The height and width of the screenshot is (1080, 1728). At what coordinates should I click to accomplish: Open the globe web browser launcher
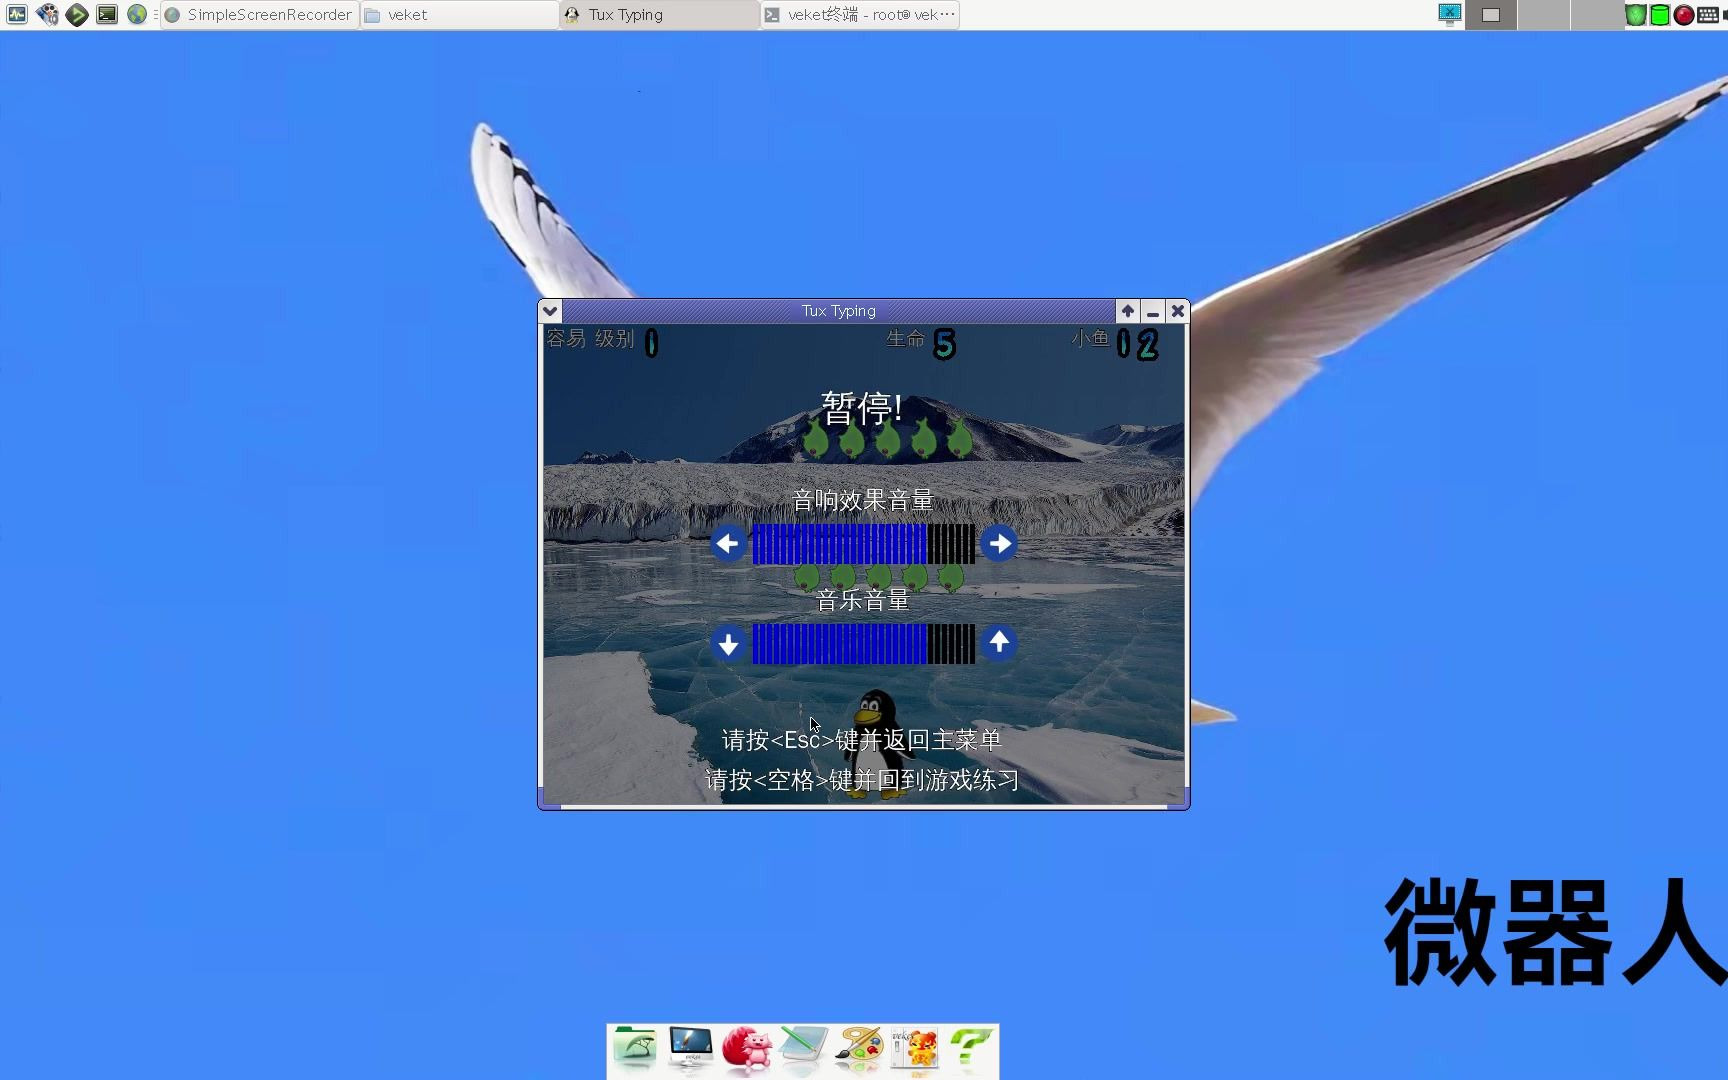[137, 14]
